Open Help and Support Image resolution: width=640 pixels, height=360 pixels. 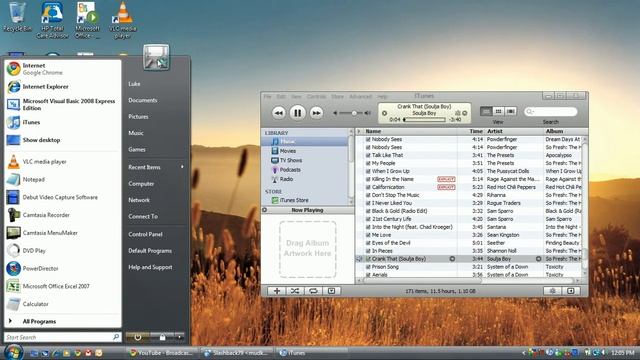point(150,267)
